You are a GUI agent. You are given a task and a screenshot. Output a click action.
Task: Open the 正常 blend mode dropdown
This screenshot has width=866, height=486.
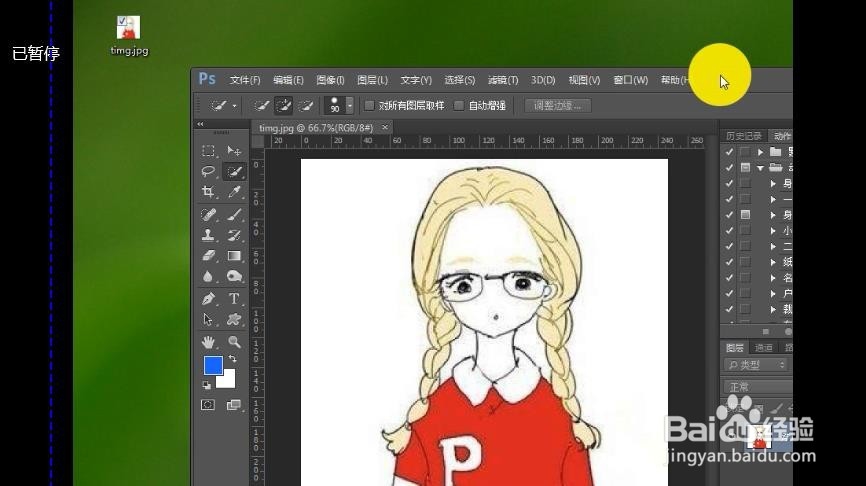758,387
